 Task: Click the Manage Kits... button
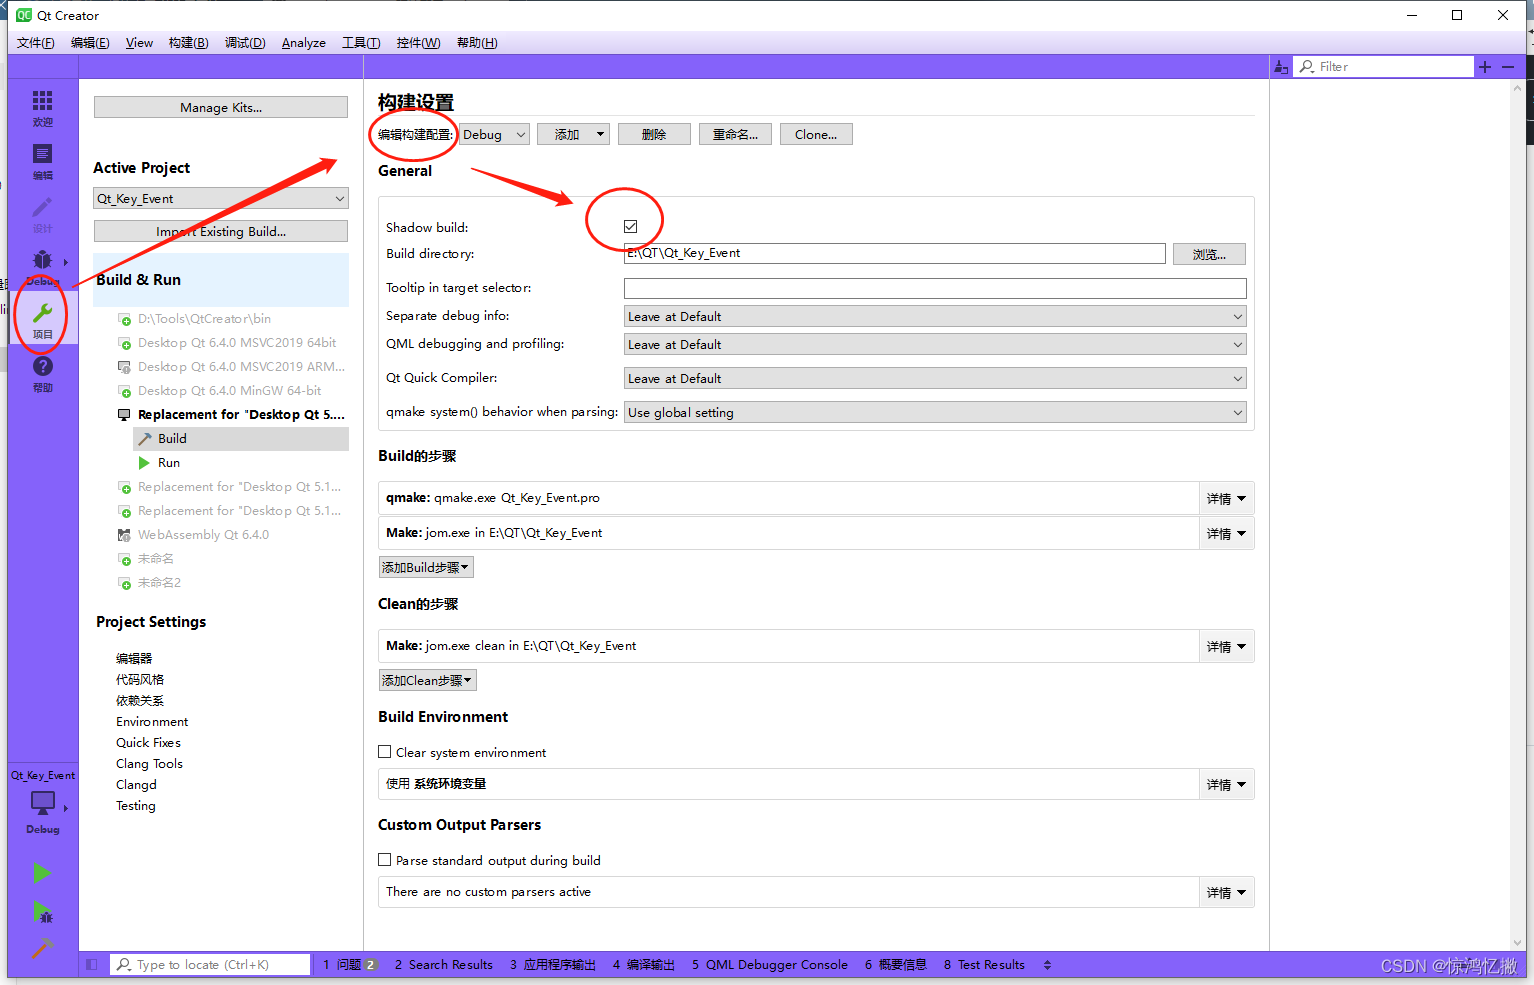[x=221, y=108]
